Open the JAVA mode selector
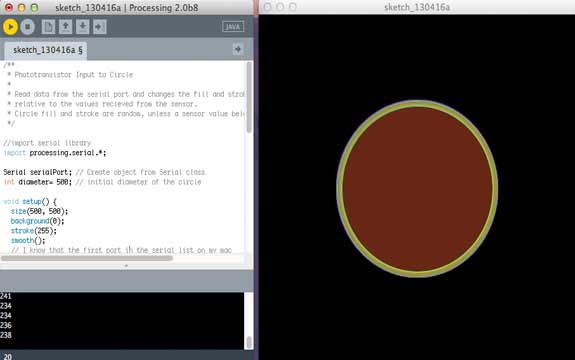Viewport: 575px width, 360px height. [x=233, y=27]
